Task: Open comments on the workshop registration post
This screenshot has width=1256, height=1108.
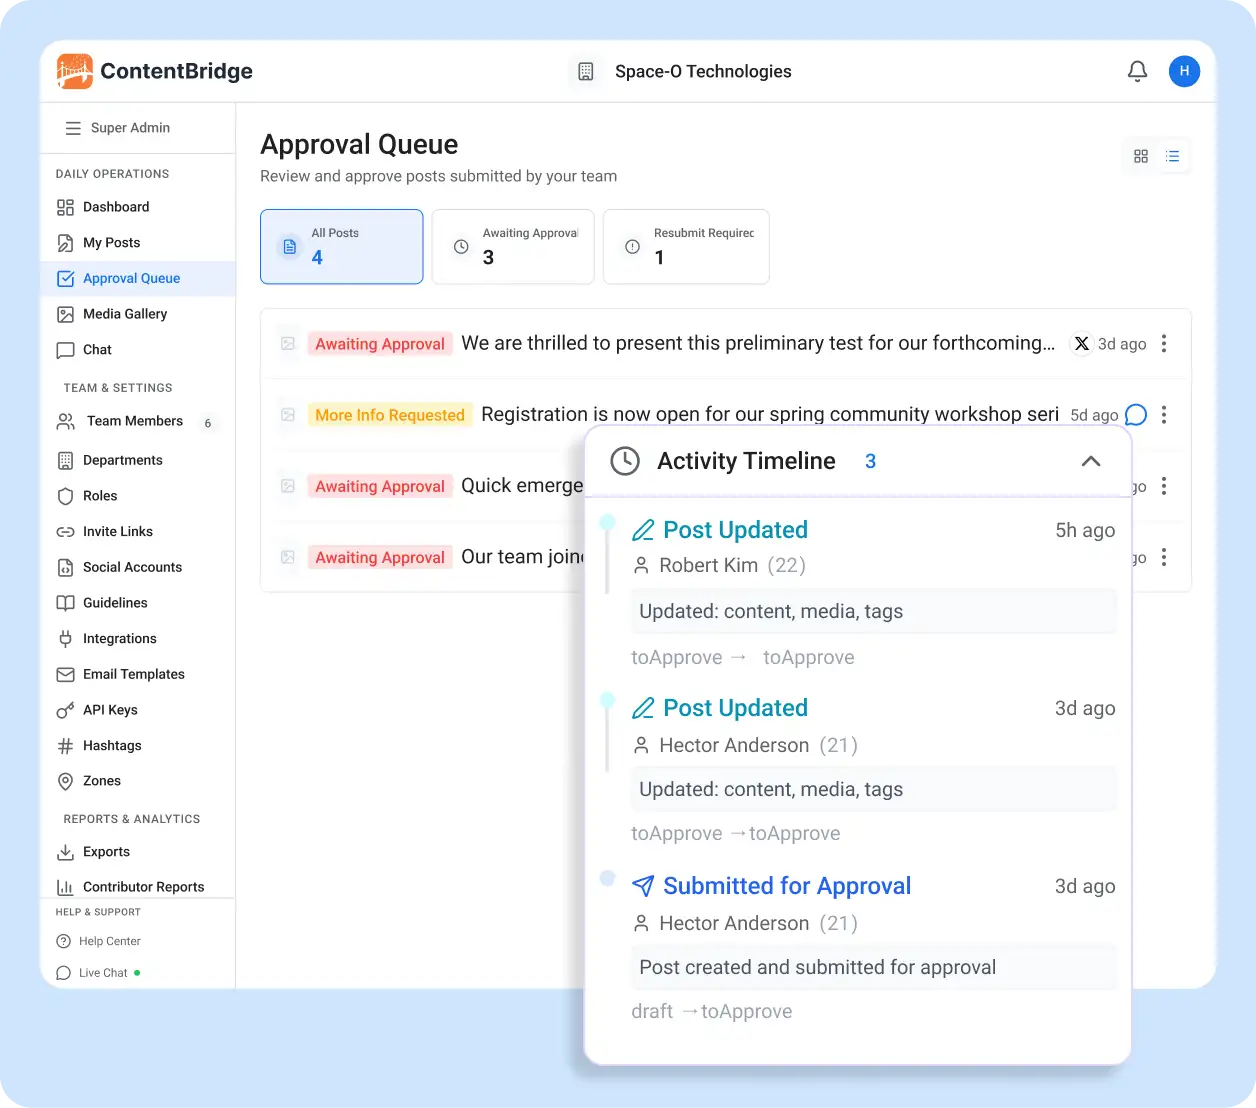Action: click(1135, 414)
